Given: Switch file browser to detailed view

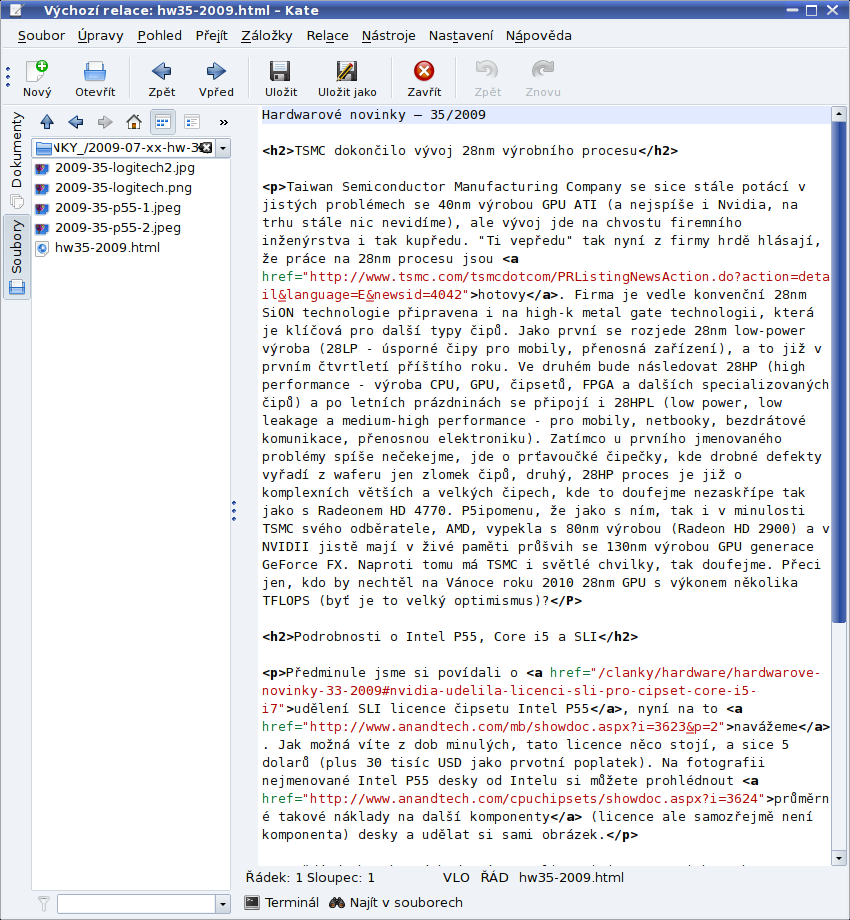Looking at the screenshot, I should (192, 122).
